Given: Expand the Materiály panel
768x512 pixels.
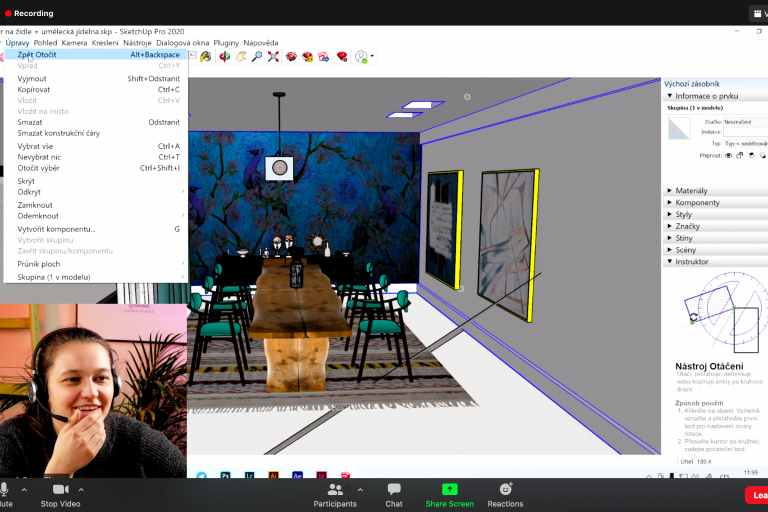Looking at the screenshot, I should coord(691,190).
